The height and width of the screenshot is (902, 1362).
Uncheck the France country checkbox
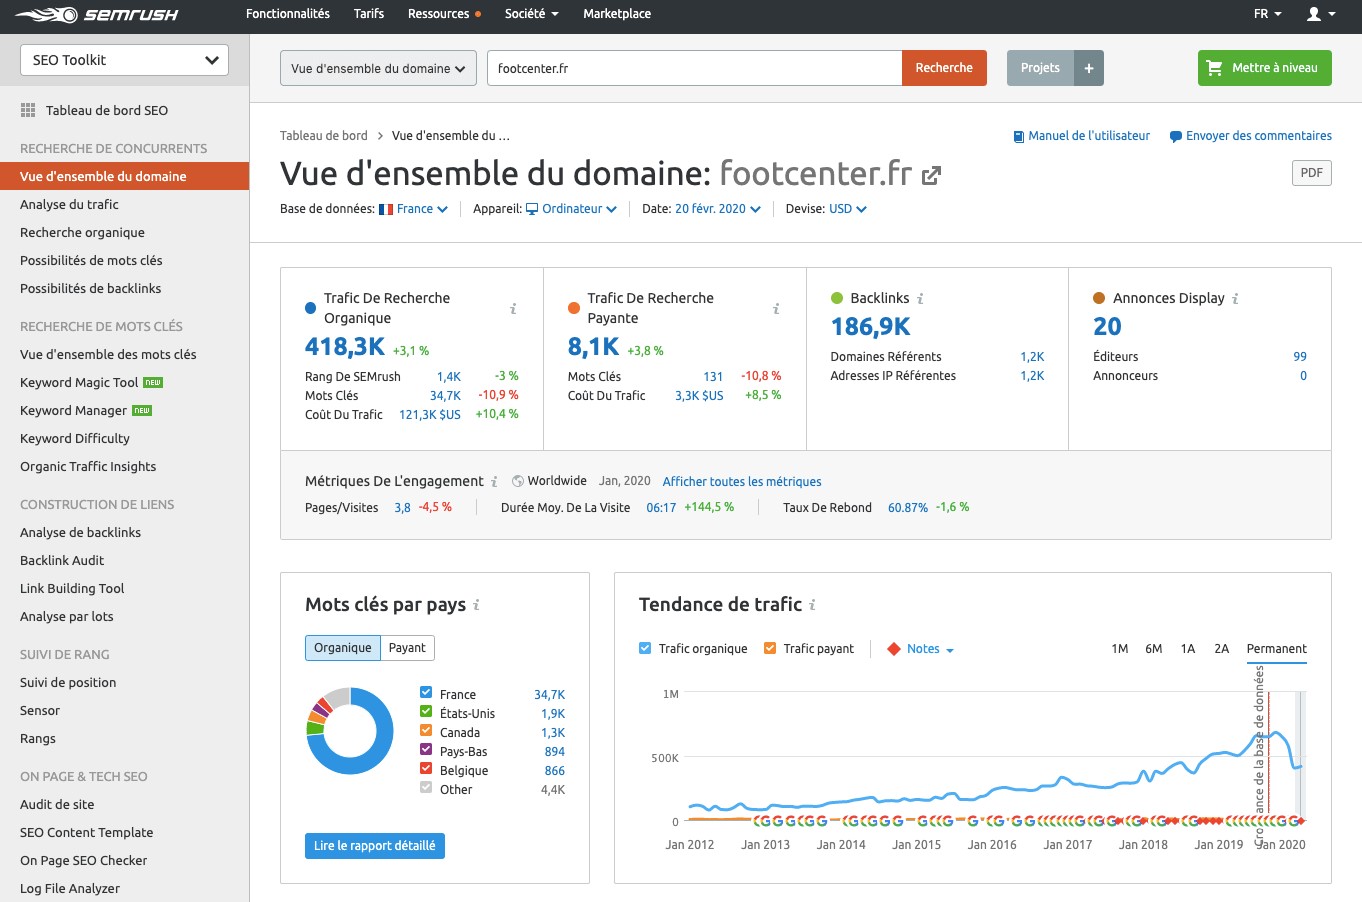point(426,692)
